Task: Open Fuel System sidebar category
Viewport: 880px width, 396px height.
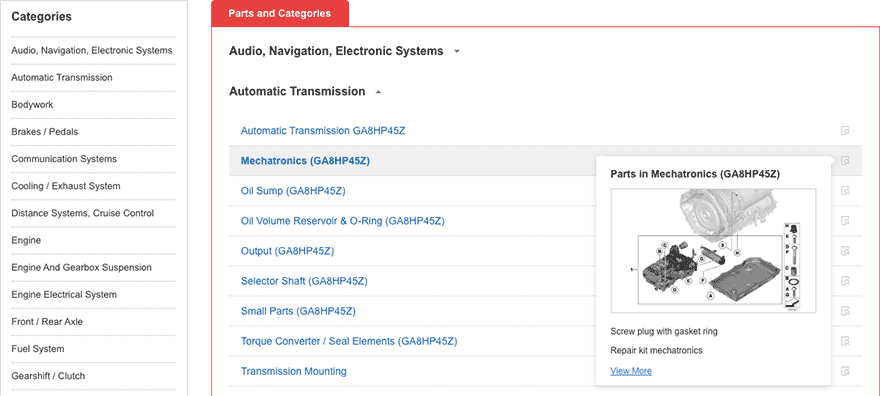Action: 38,349
